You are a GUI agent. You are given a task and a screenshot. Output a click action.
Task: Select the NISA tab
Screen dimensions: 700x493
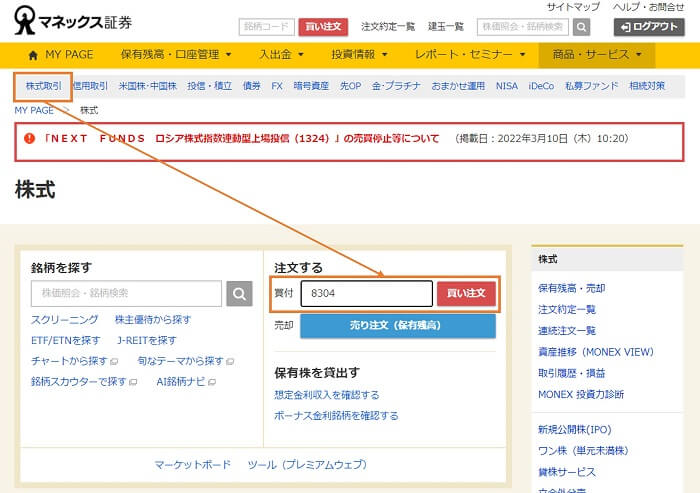click(x=507, y=86)
